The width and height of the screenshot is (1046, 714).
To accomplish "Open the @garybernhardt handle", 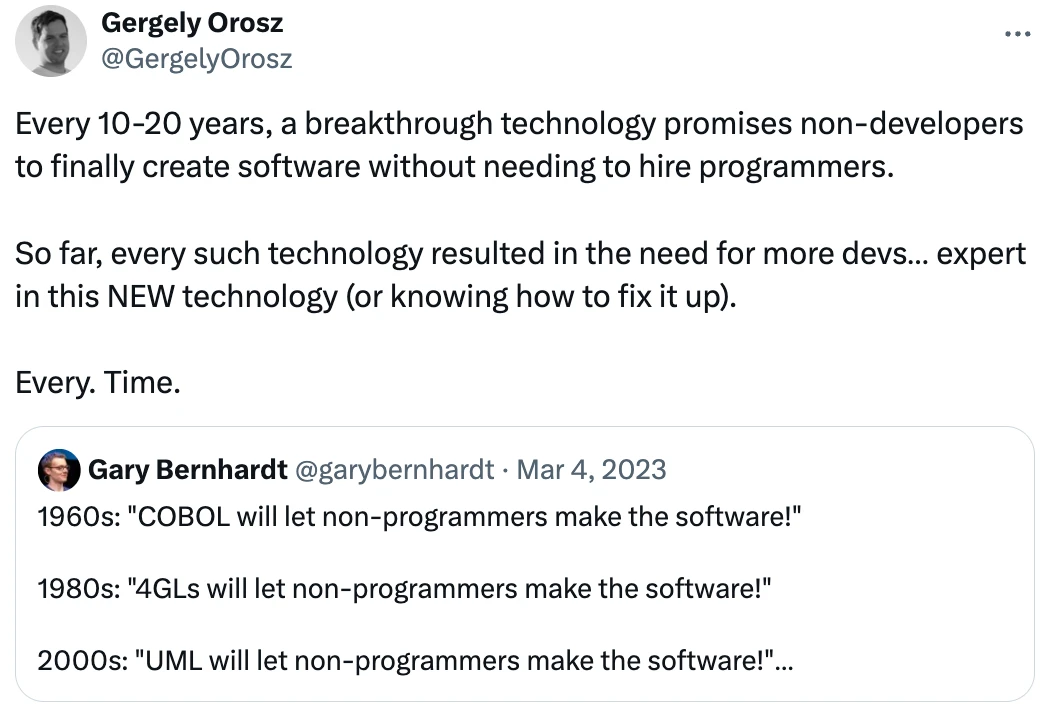I will [394, 470].
